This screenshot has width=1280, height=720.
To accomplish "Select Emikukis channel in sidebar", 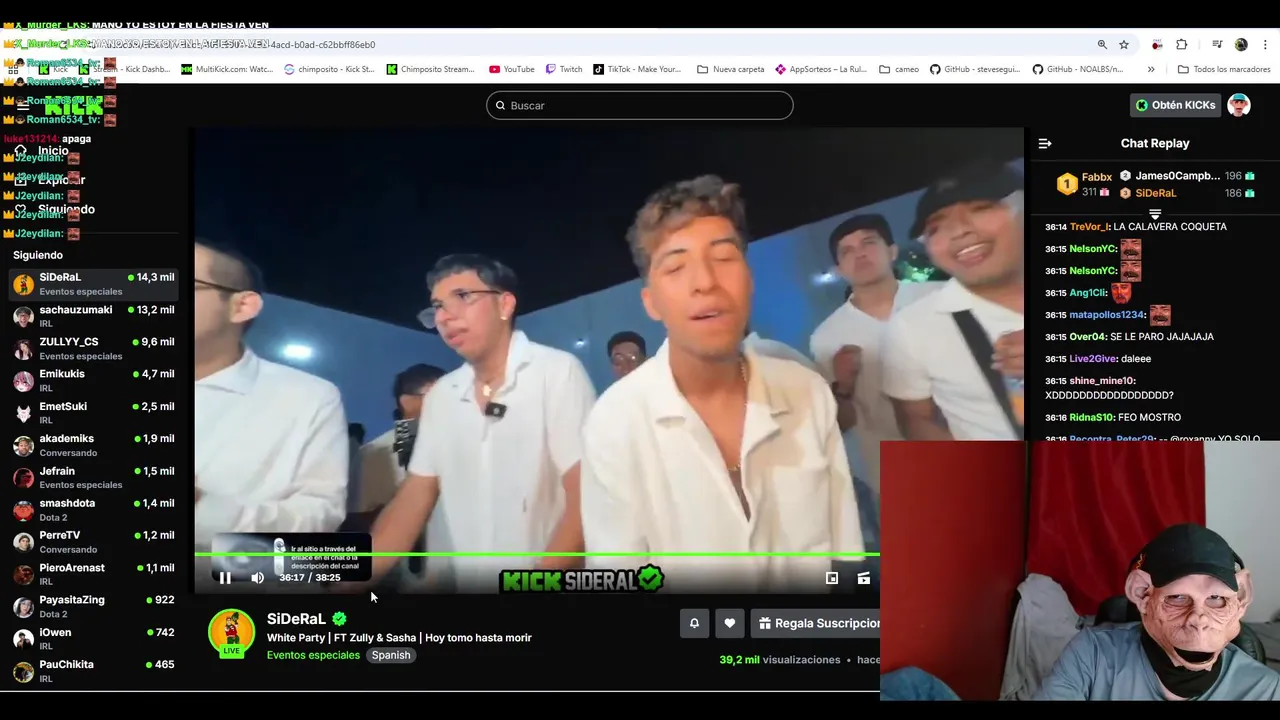I will [94, 380].
